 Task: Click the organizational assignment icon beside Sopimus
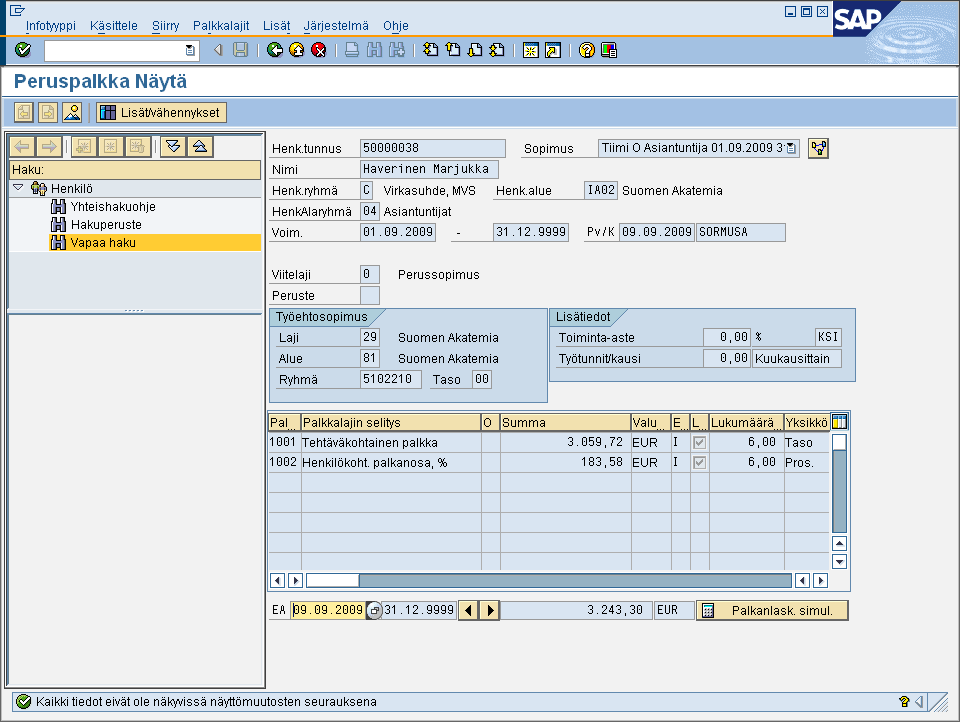point(819,148)
